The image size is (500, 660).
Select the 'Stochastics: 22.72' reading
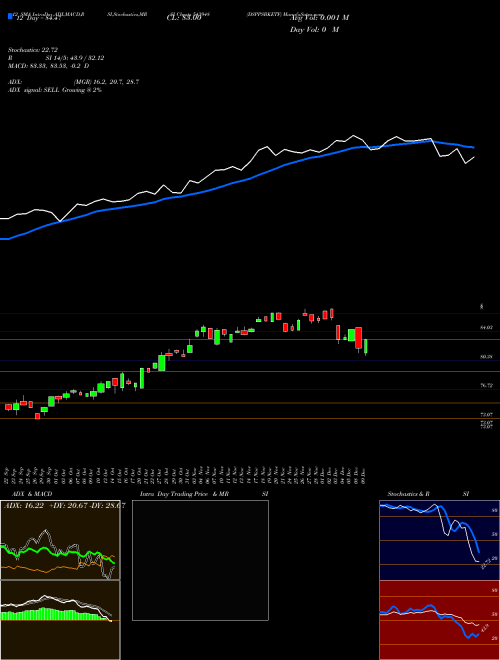click(33, 50)
